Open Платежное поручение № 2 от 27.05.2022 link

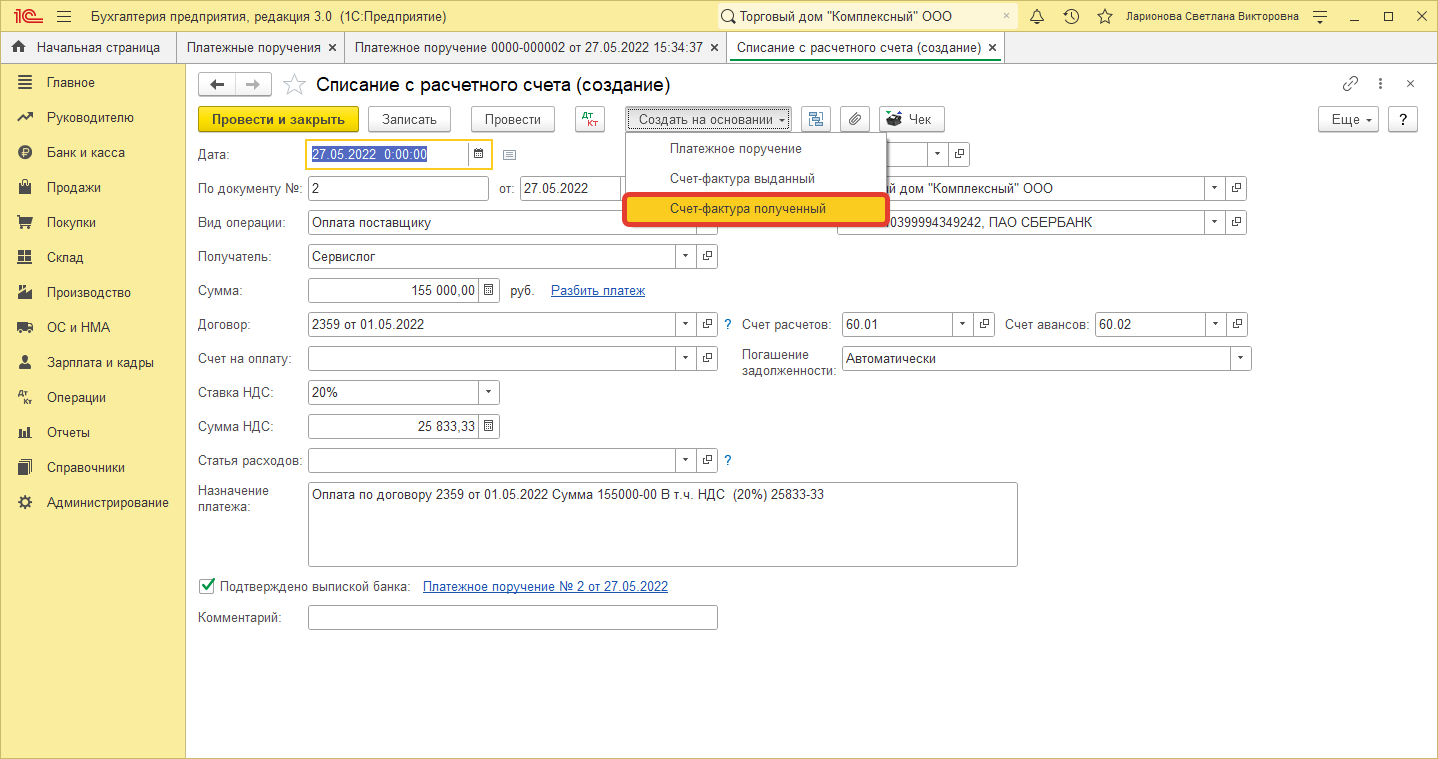[545, 587]
